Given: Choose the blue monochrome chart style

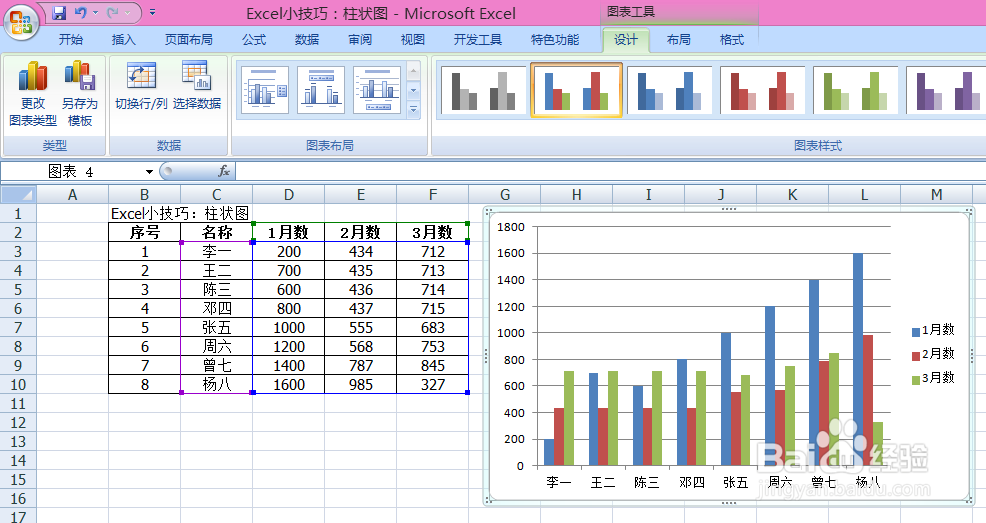Looking at the screenshot, I should pyautogui.click(x=669, y=90).
